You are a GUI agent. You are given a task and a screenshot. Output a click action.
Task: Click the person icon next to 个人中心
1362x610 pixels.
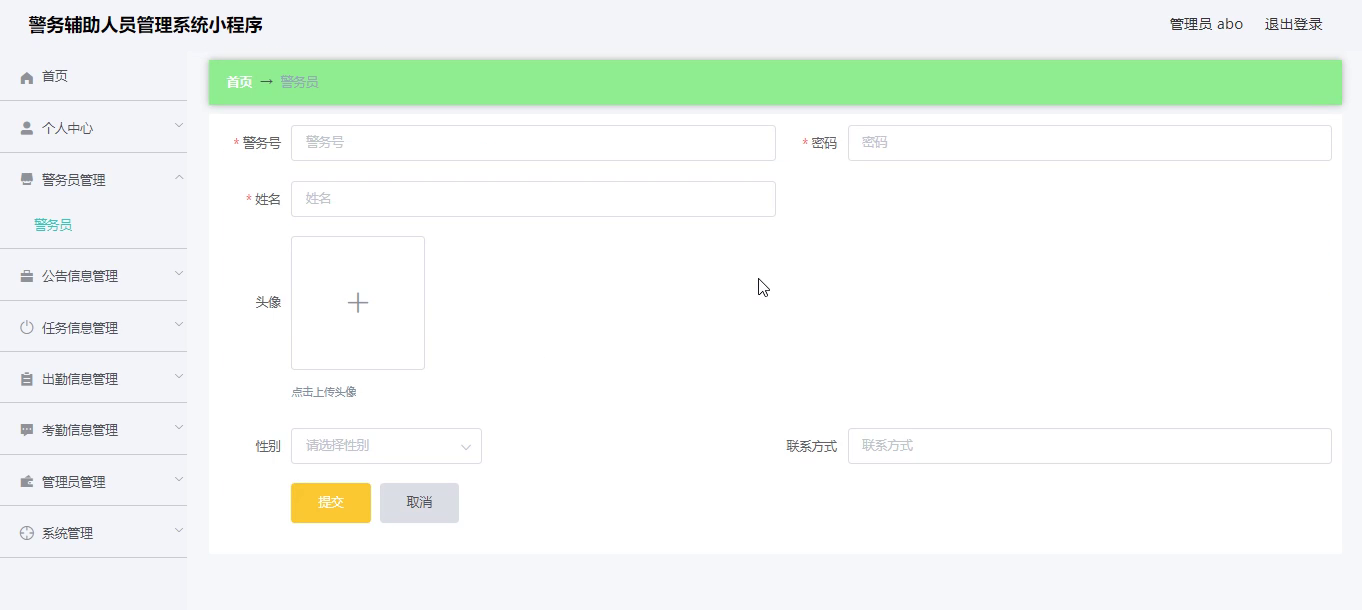(27, 128)
